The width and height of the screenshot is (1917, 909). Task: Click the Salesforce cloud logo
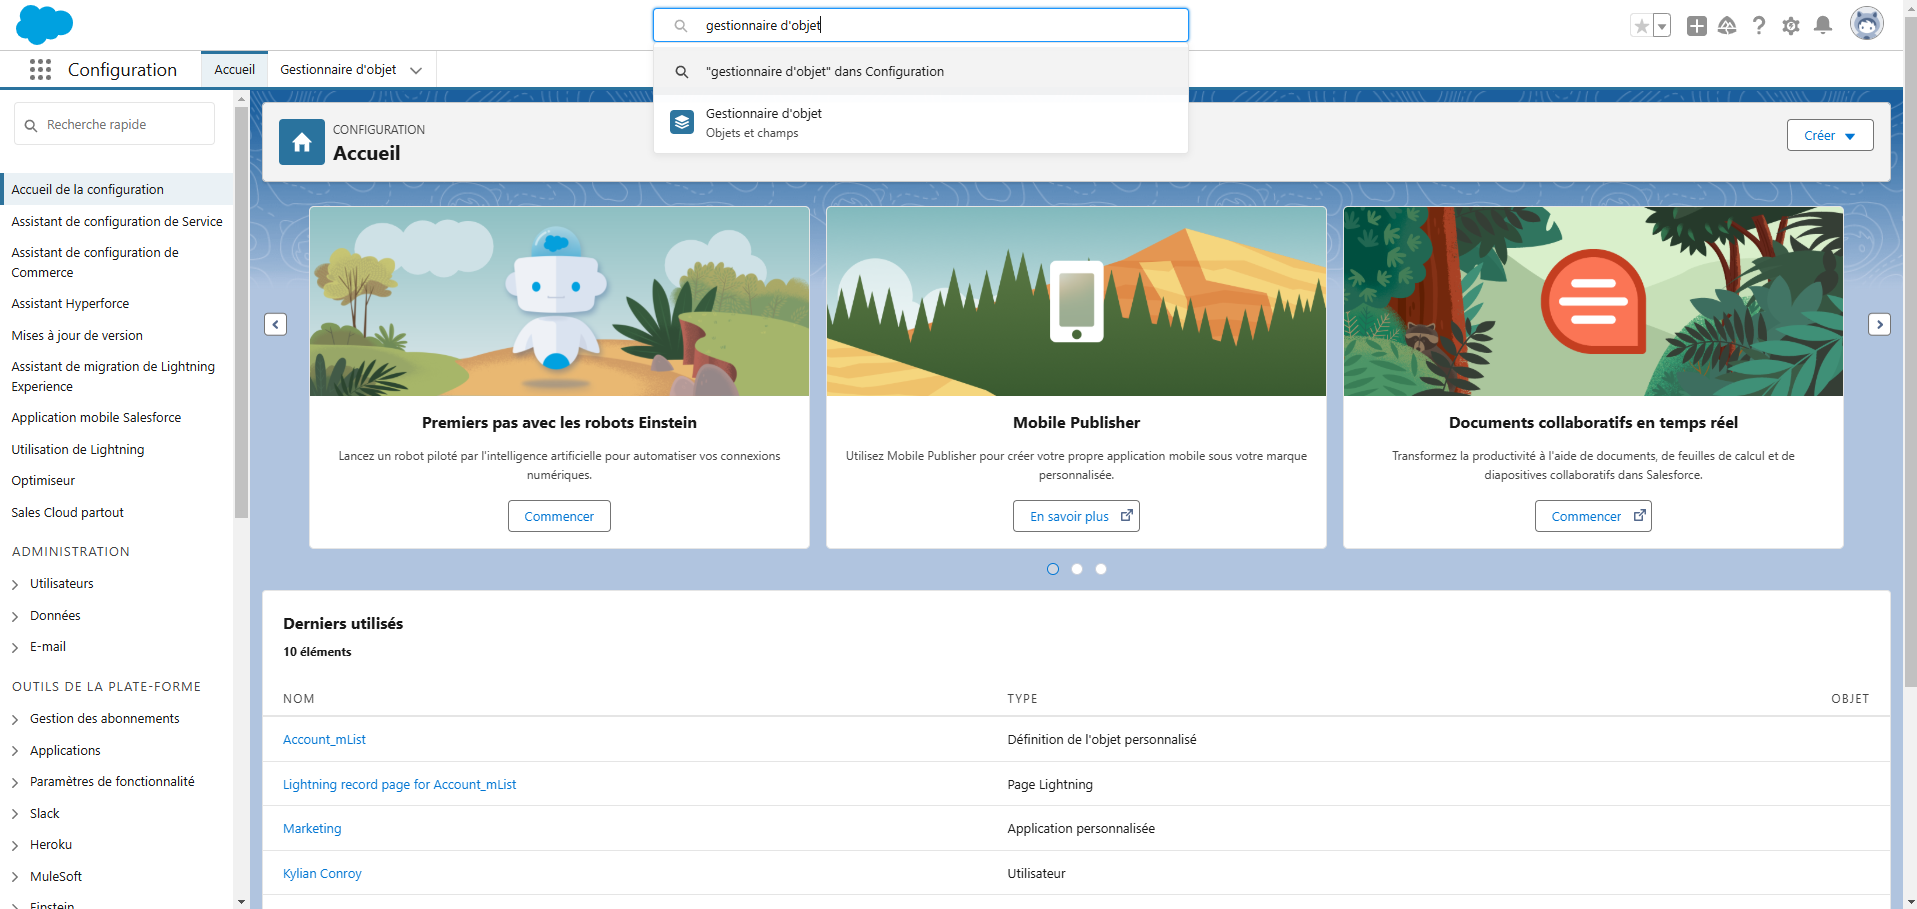pyautogui.click(x=45, y=25)
